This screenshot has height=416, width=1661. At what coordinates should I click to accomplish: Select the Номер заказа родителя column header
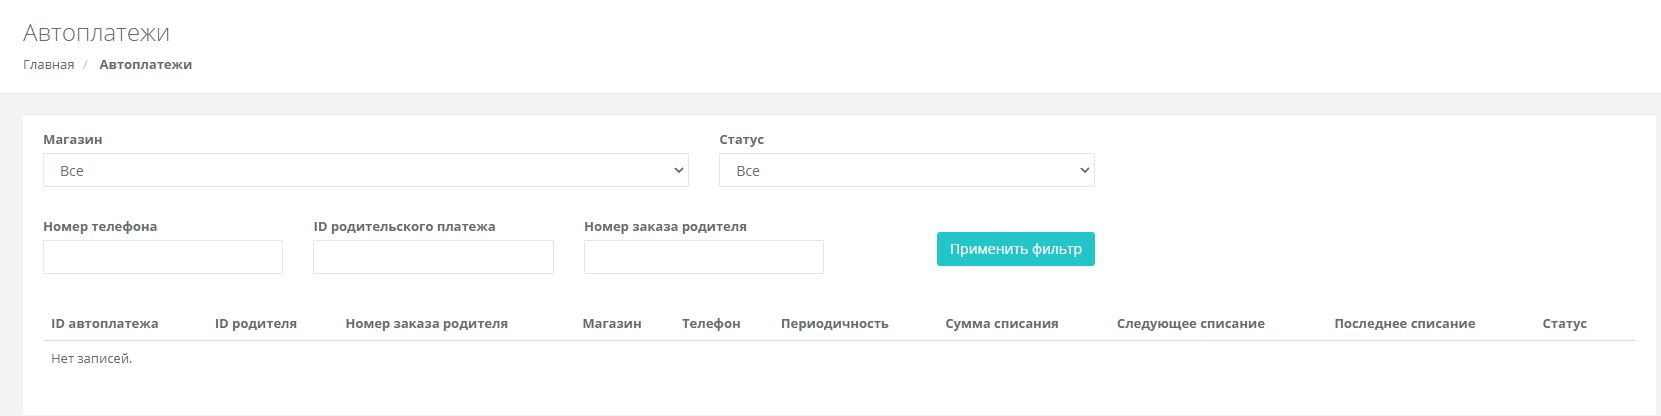tap(426, 324)
